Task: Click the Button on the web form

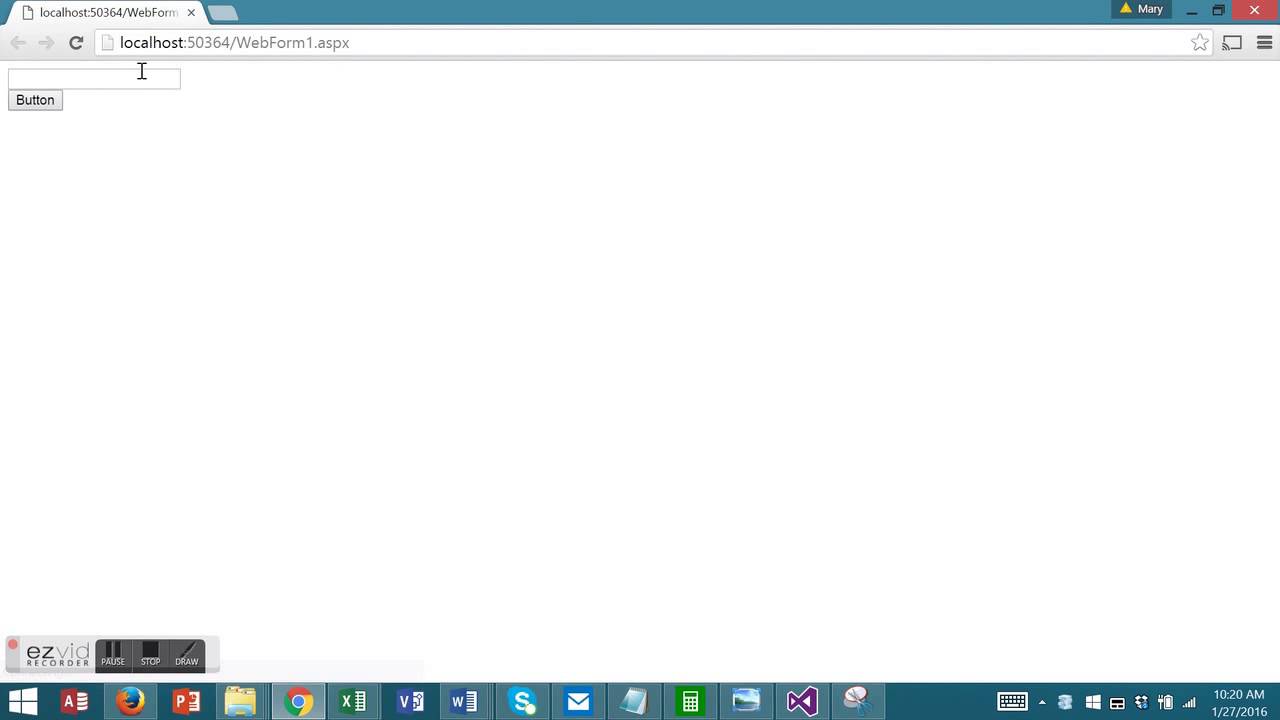Action: click(35, 100)
